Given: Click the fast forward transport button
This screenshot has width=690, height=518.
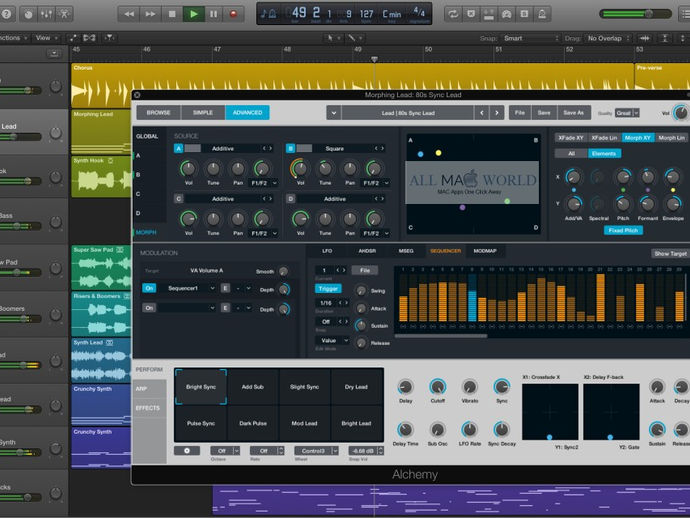Looking at the screenshot, I should [x=150, y=14].
